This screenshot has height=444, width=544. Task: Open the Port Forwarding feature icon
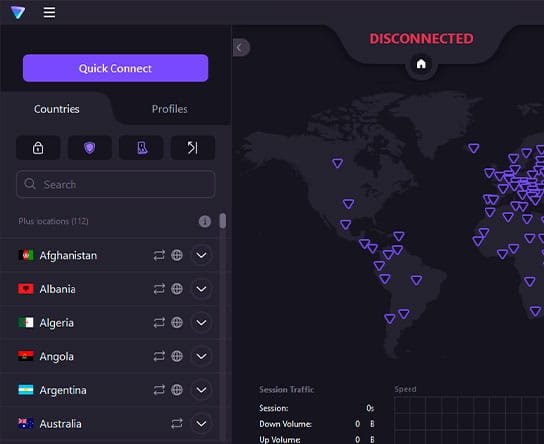point(193,148)
